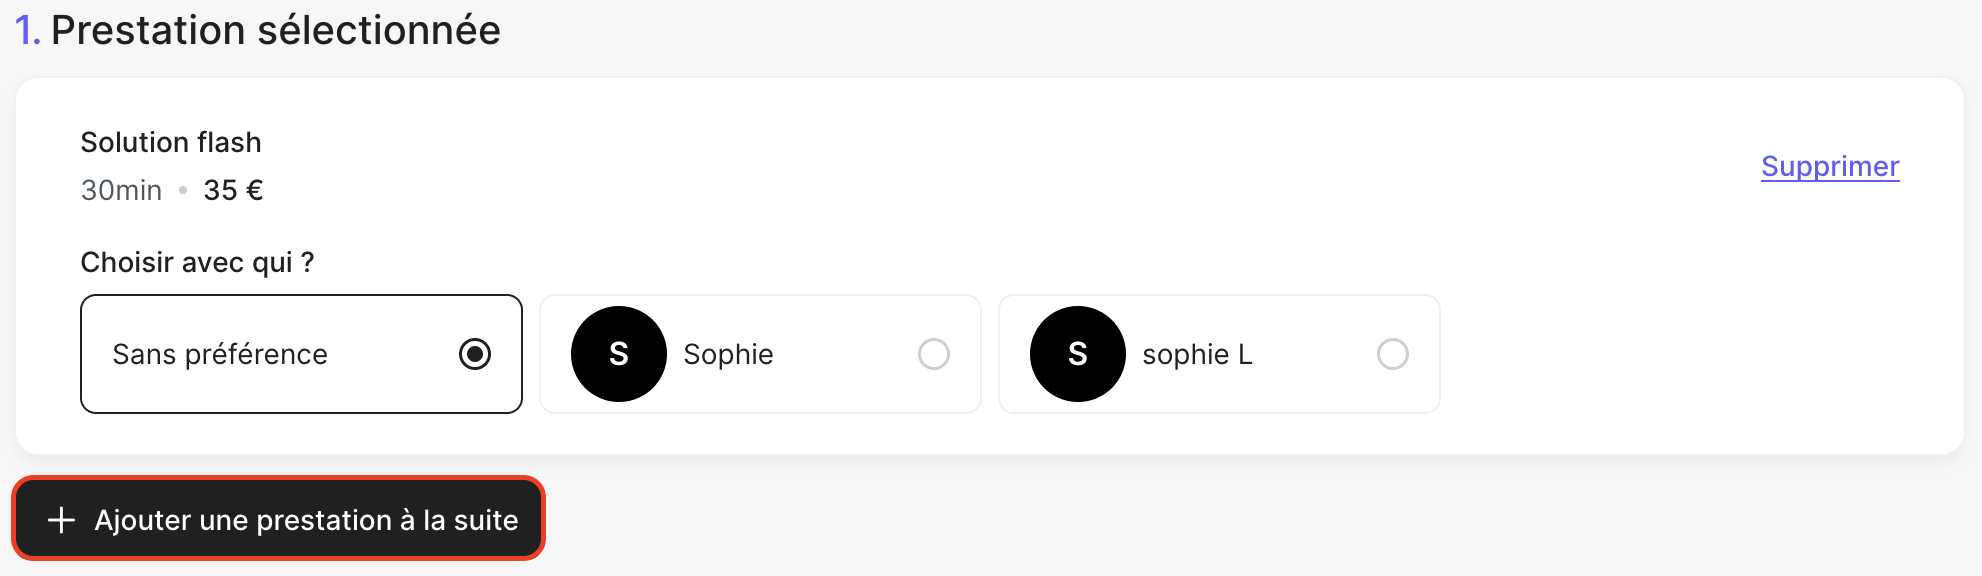Click the plus icon to add a service
Image resolution: width=1982 pixels, height=576 pixels.
click(61, 520)
